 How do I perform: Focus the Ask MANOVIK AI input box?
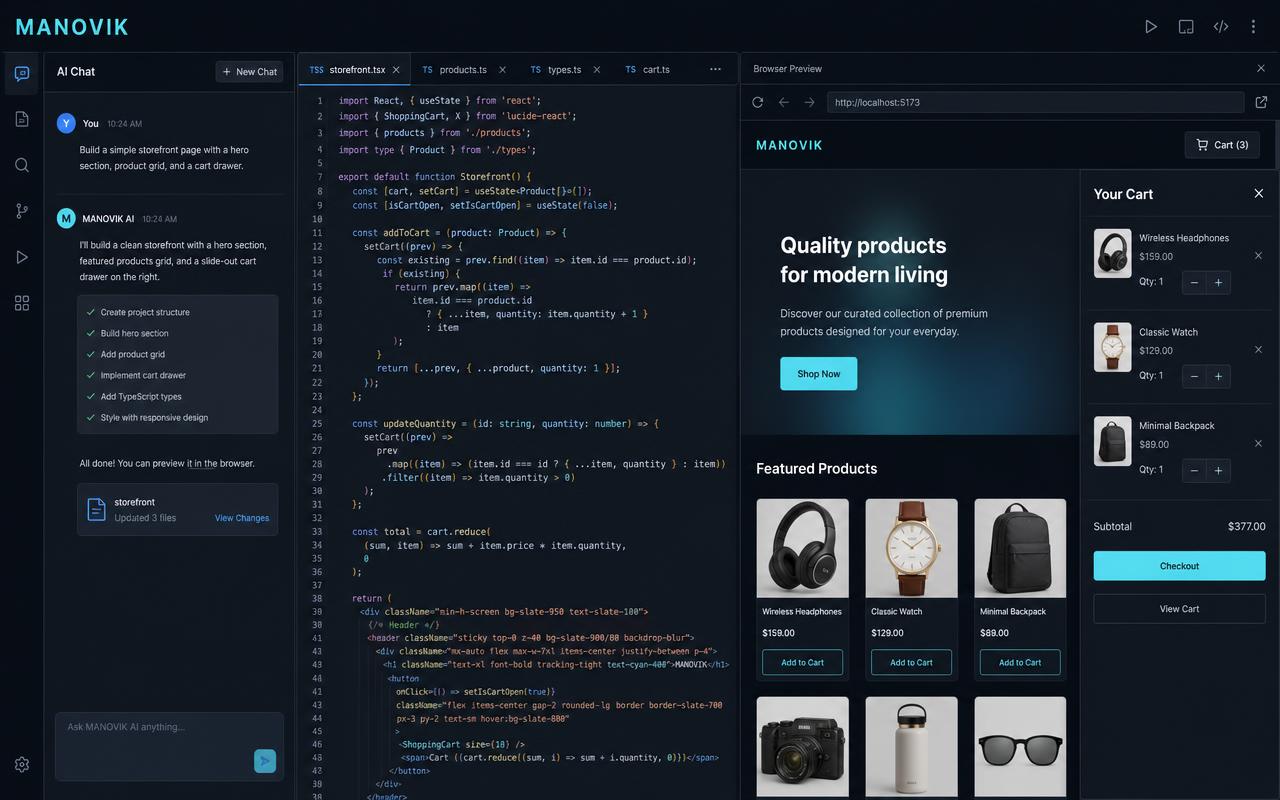[x=169, y=746]
